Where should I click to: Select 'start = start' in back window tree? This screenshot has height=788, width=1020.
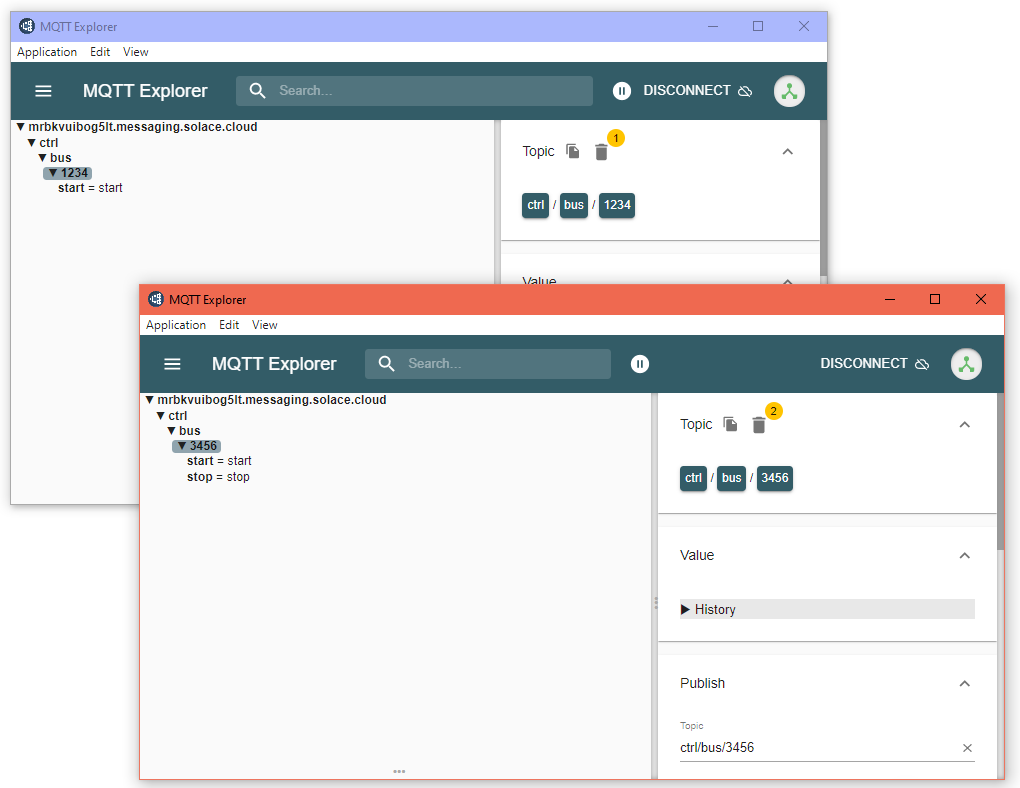click(90, 188)
